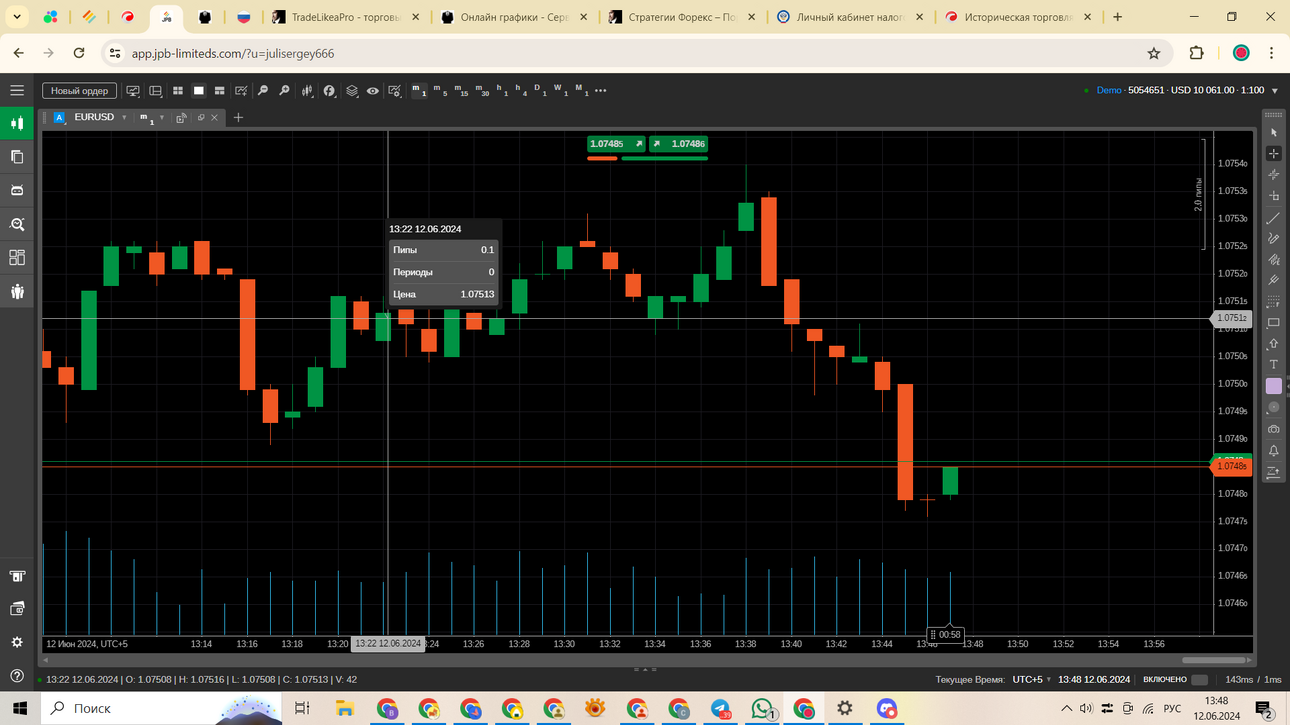Open File Explorer from the taskbar
This screenshot has width=1290, height=725.
(345, 708)
